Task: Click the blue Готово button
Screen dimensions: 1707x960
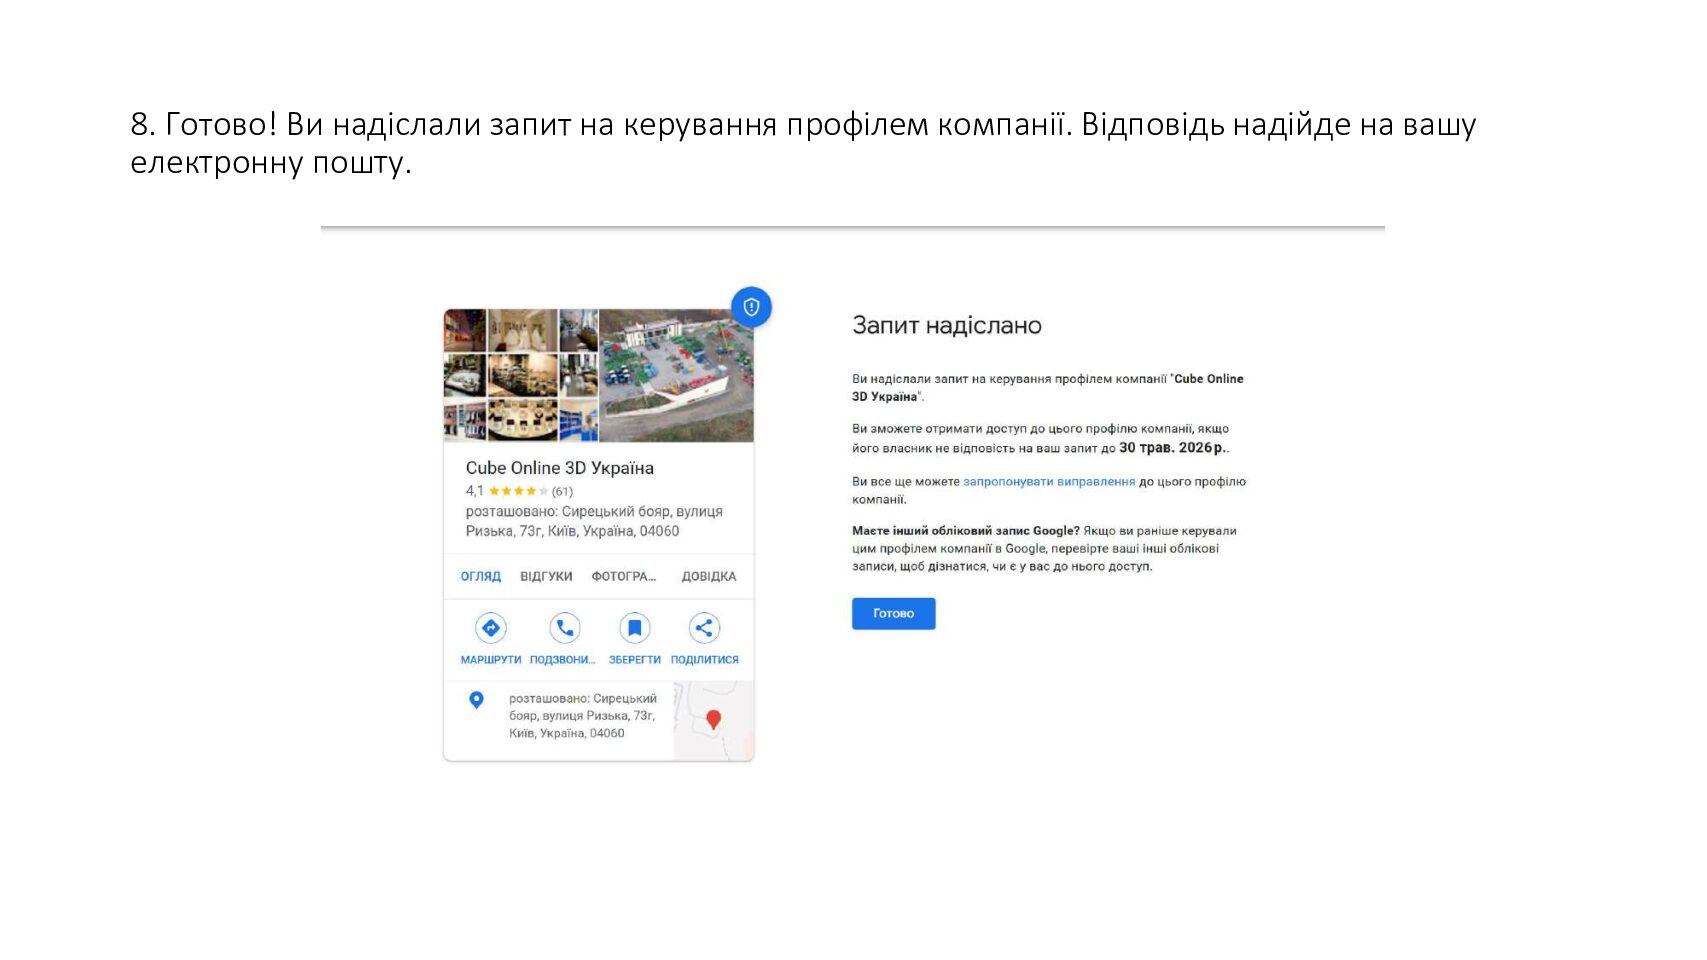Action: pos(893,614)
